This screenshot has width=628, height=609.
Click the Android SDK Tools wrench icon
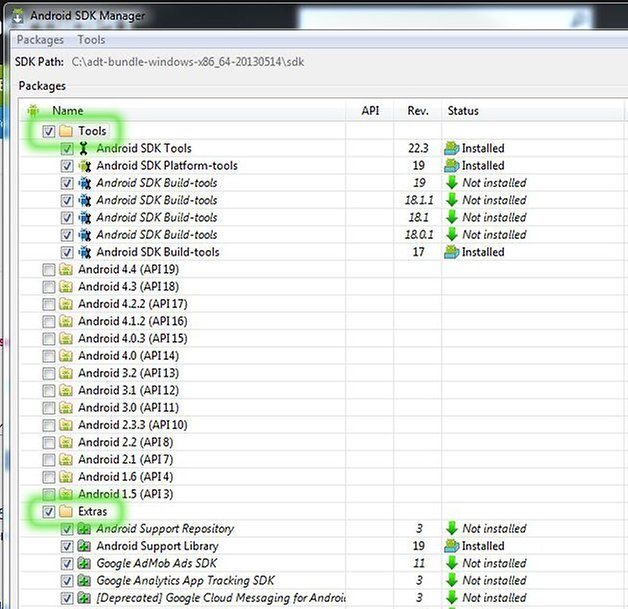click(x=84, y=149)
